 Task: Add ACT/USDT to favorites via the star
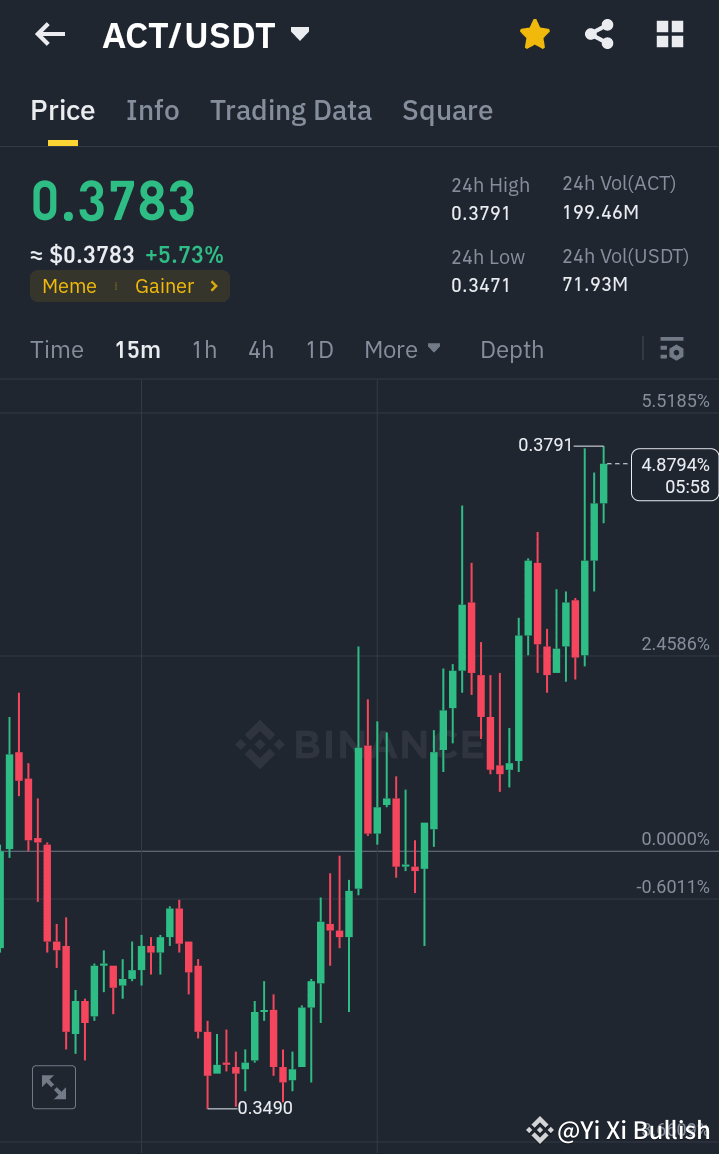[x=534, y=34]
